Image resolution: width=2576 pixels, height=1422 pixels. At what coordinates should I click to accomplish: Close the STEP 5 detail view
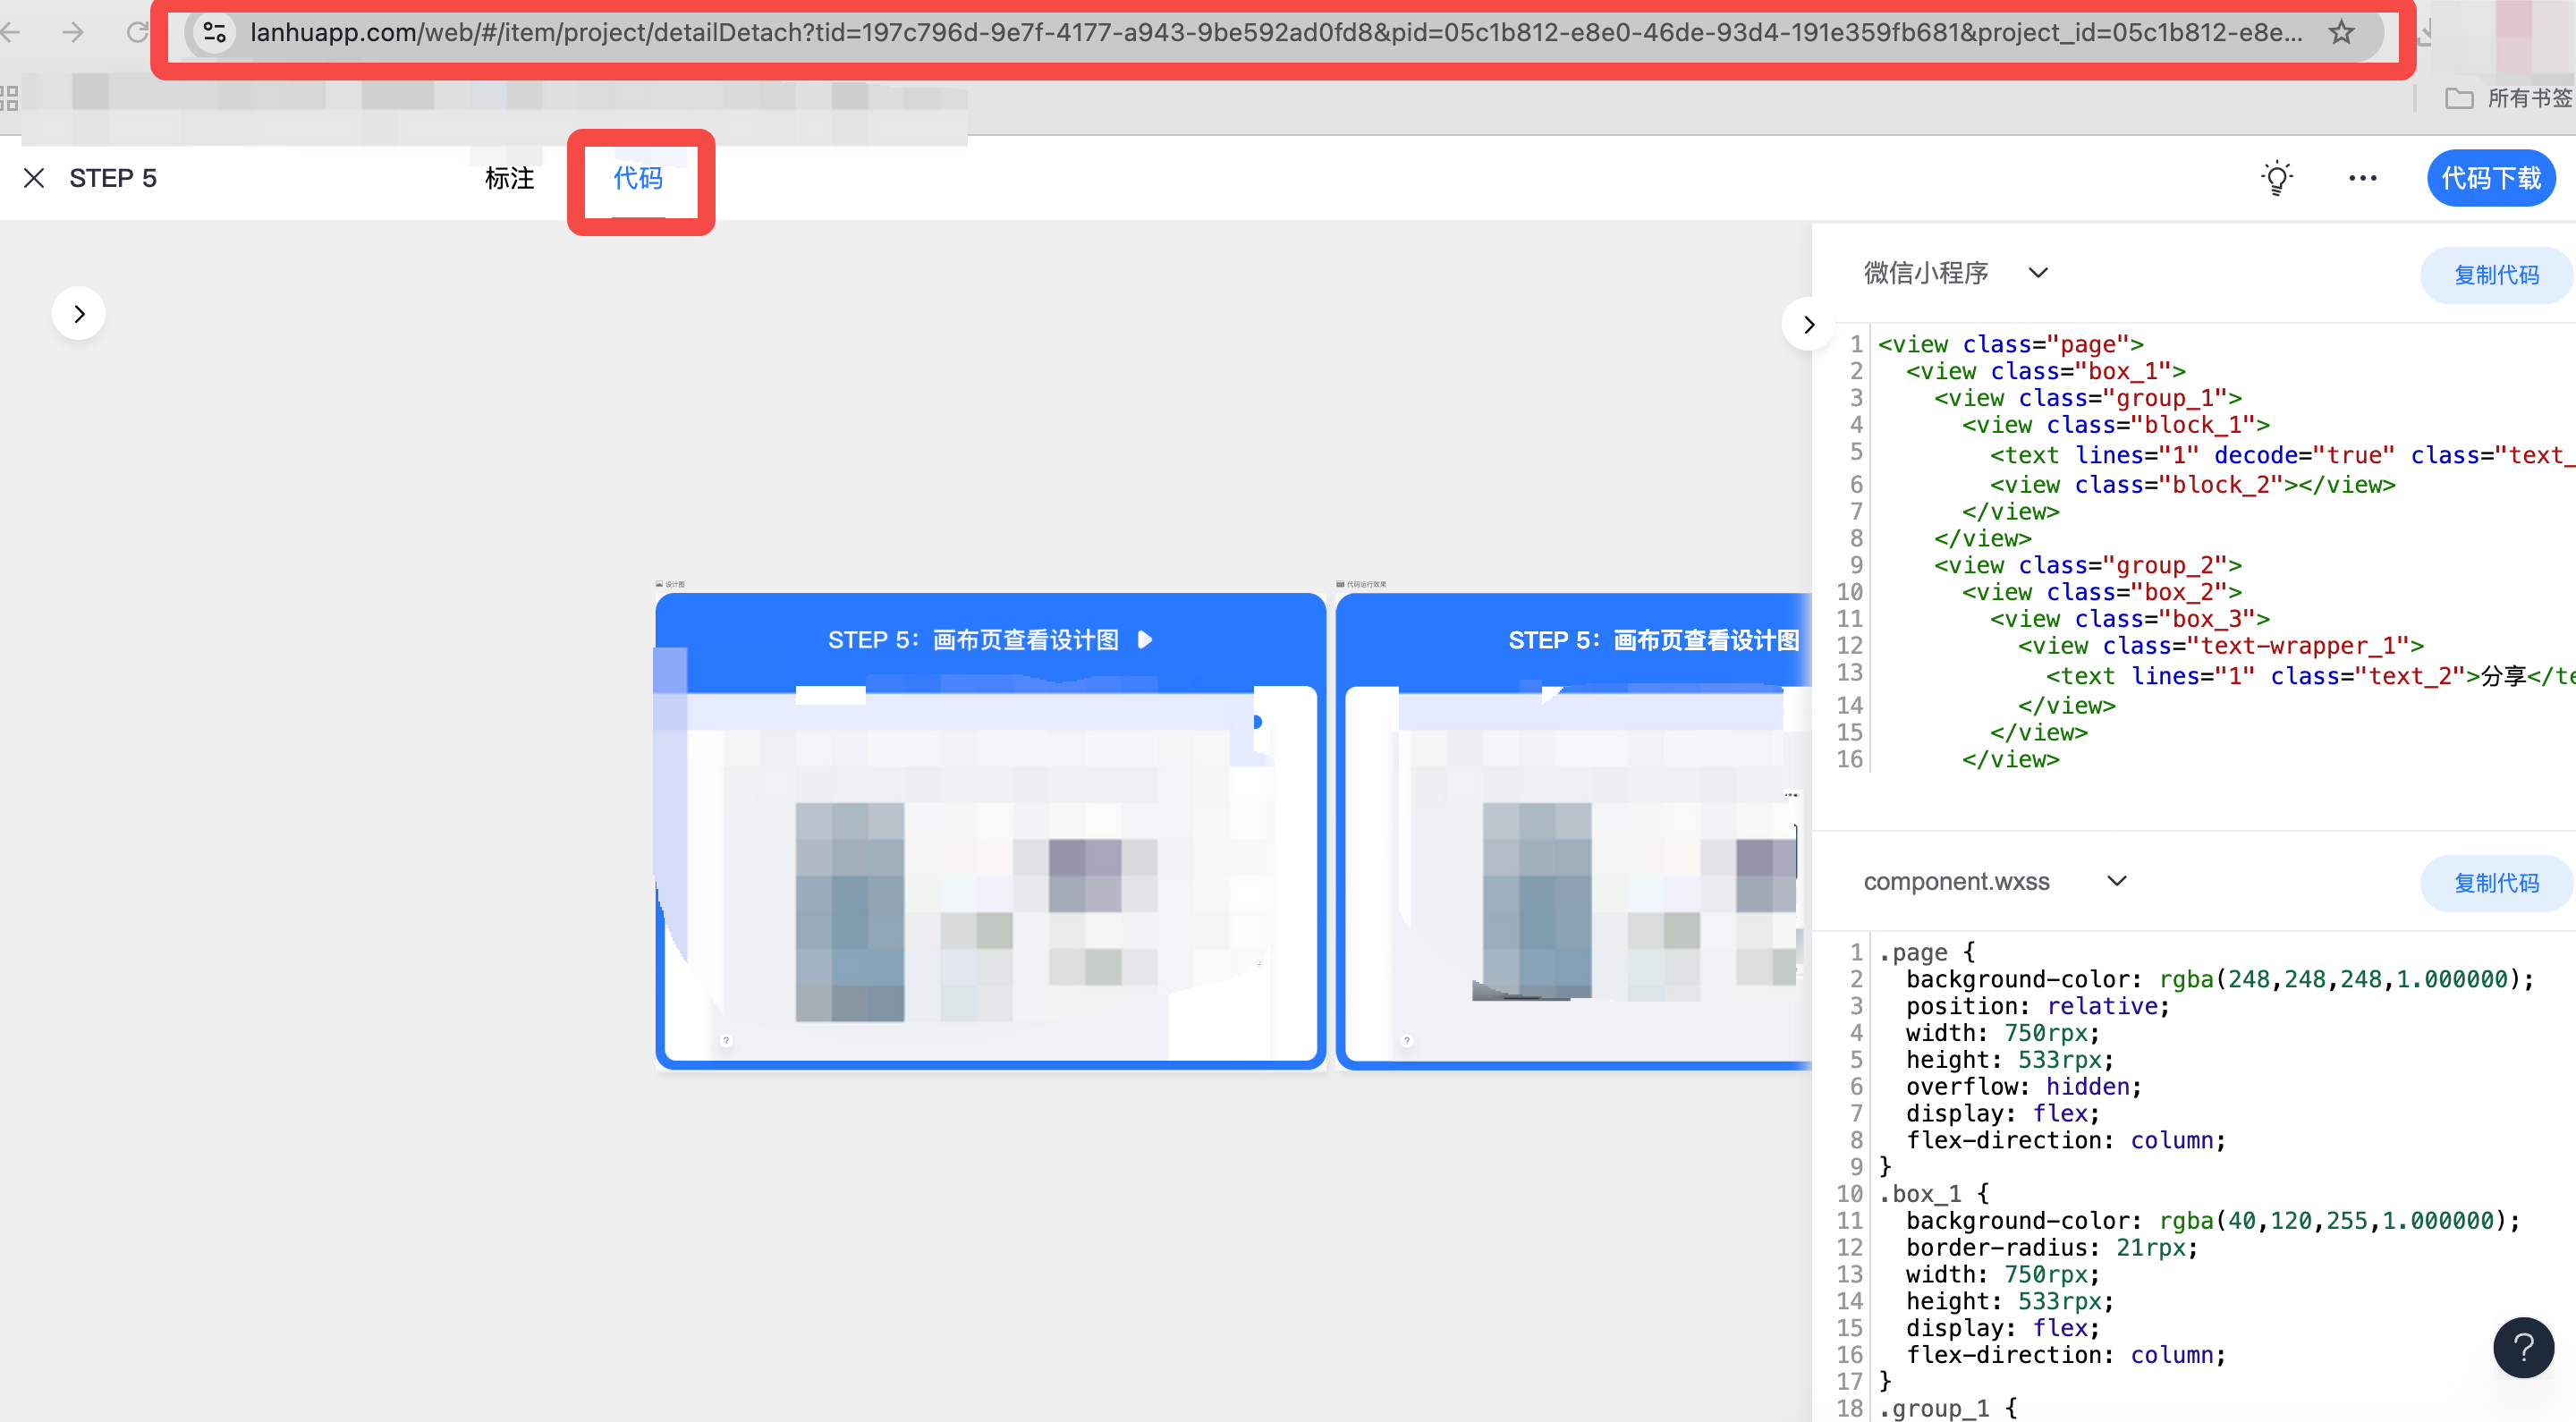tap(34, 178)
